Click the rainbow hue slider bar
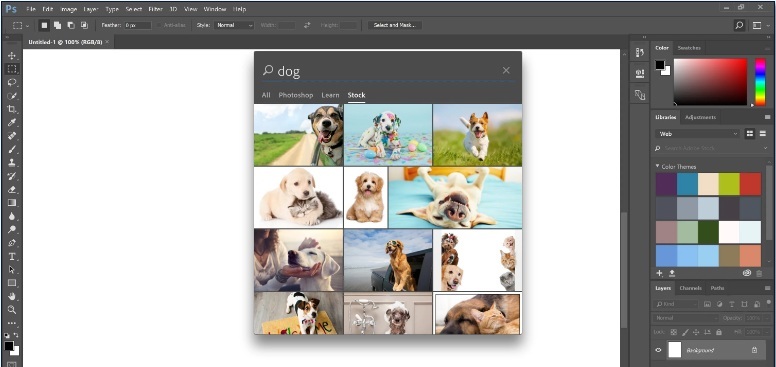This screenshot has height=367, width=776. click(x=760, y=82)
